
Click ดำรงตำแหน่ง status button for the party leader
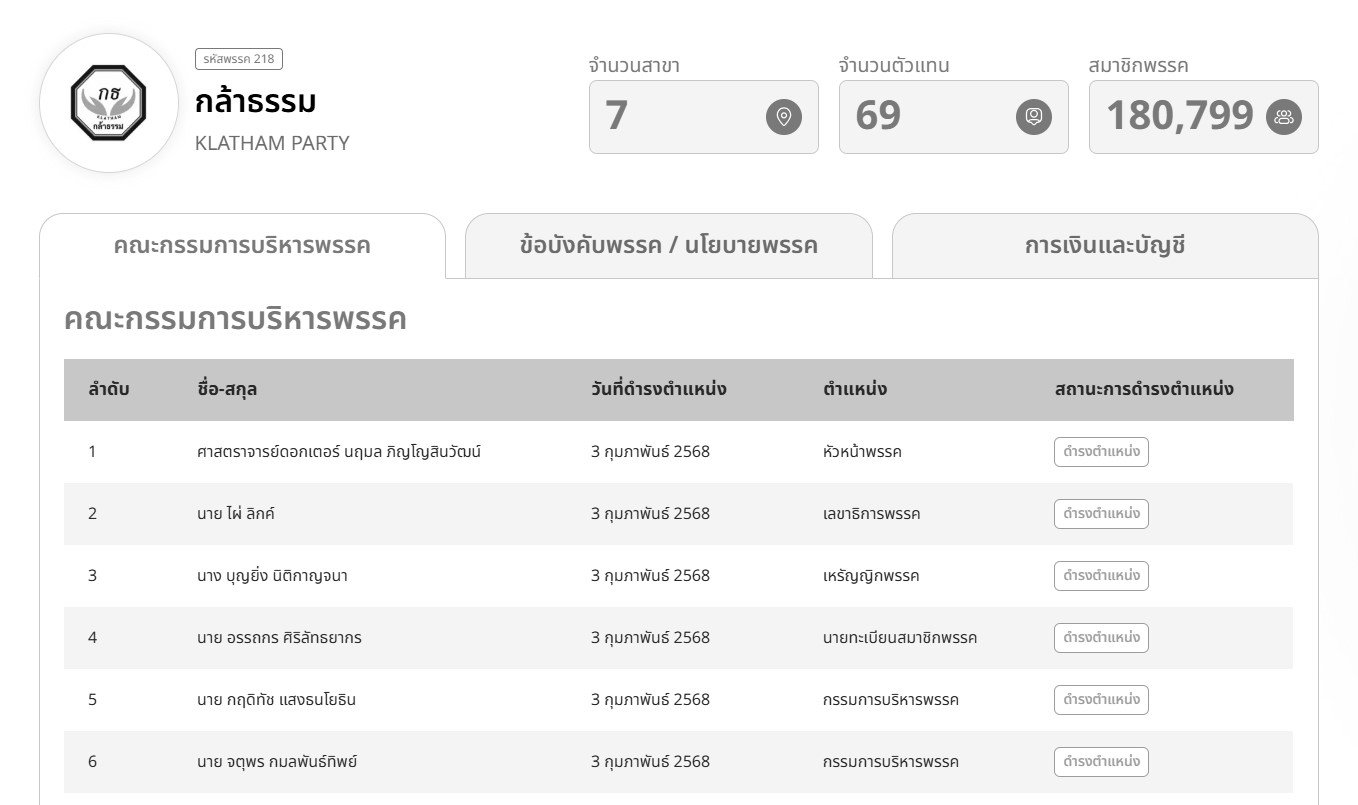pos(1101,451)
